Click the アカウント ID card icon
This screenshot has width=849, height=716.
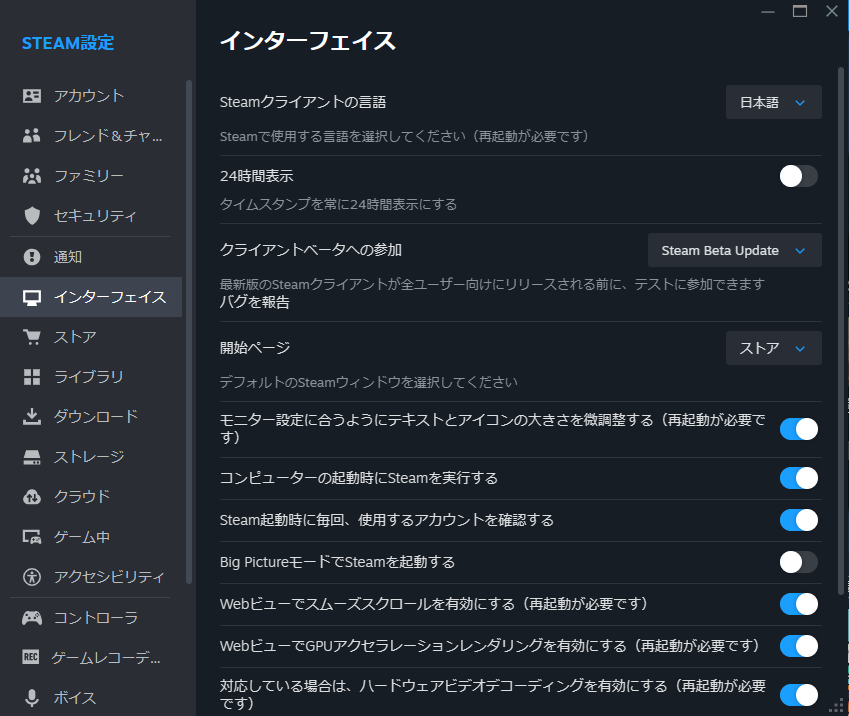click(x=32, y=96)
